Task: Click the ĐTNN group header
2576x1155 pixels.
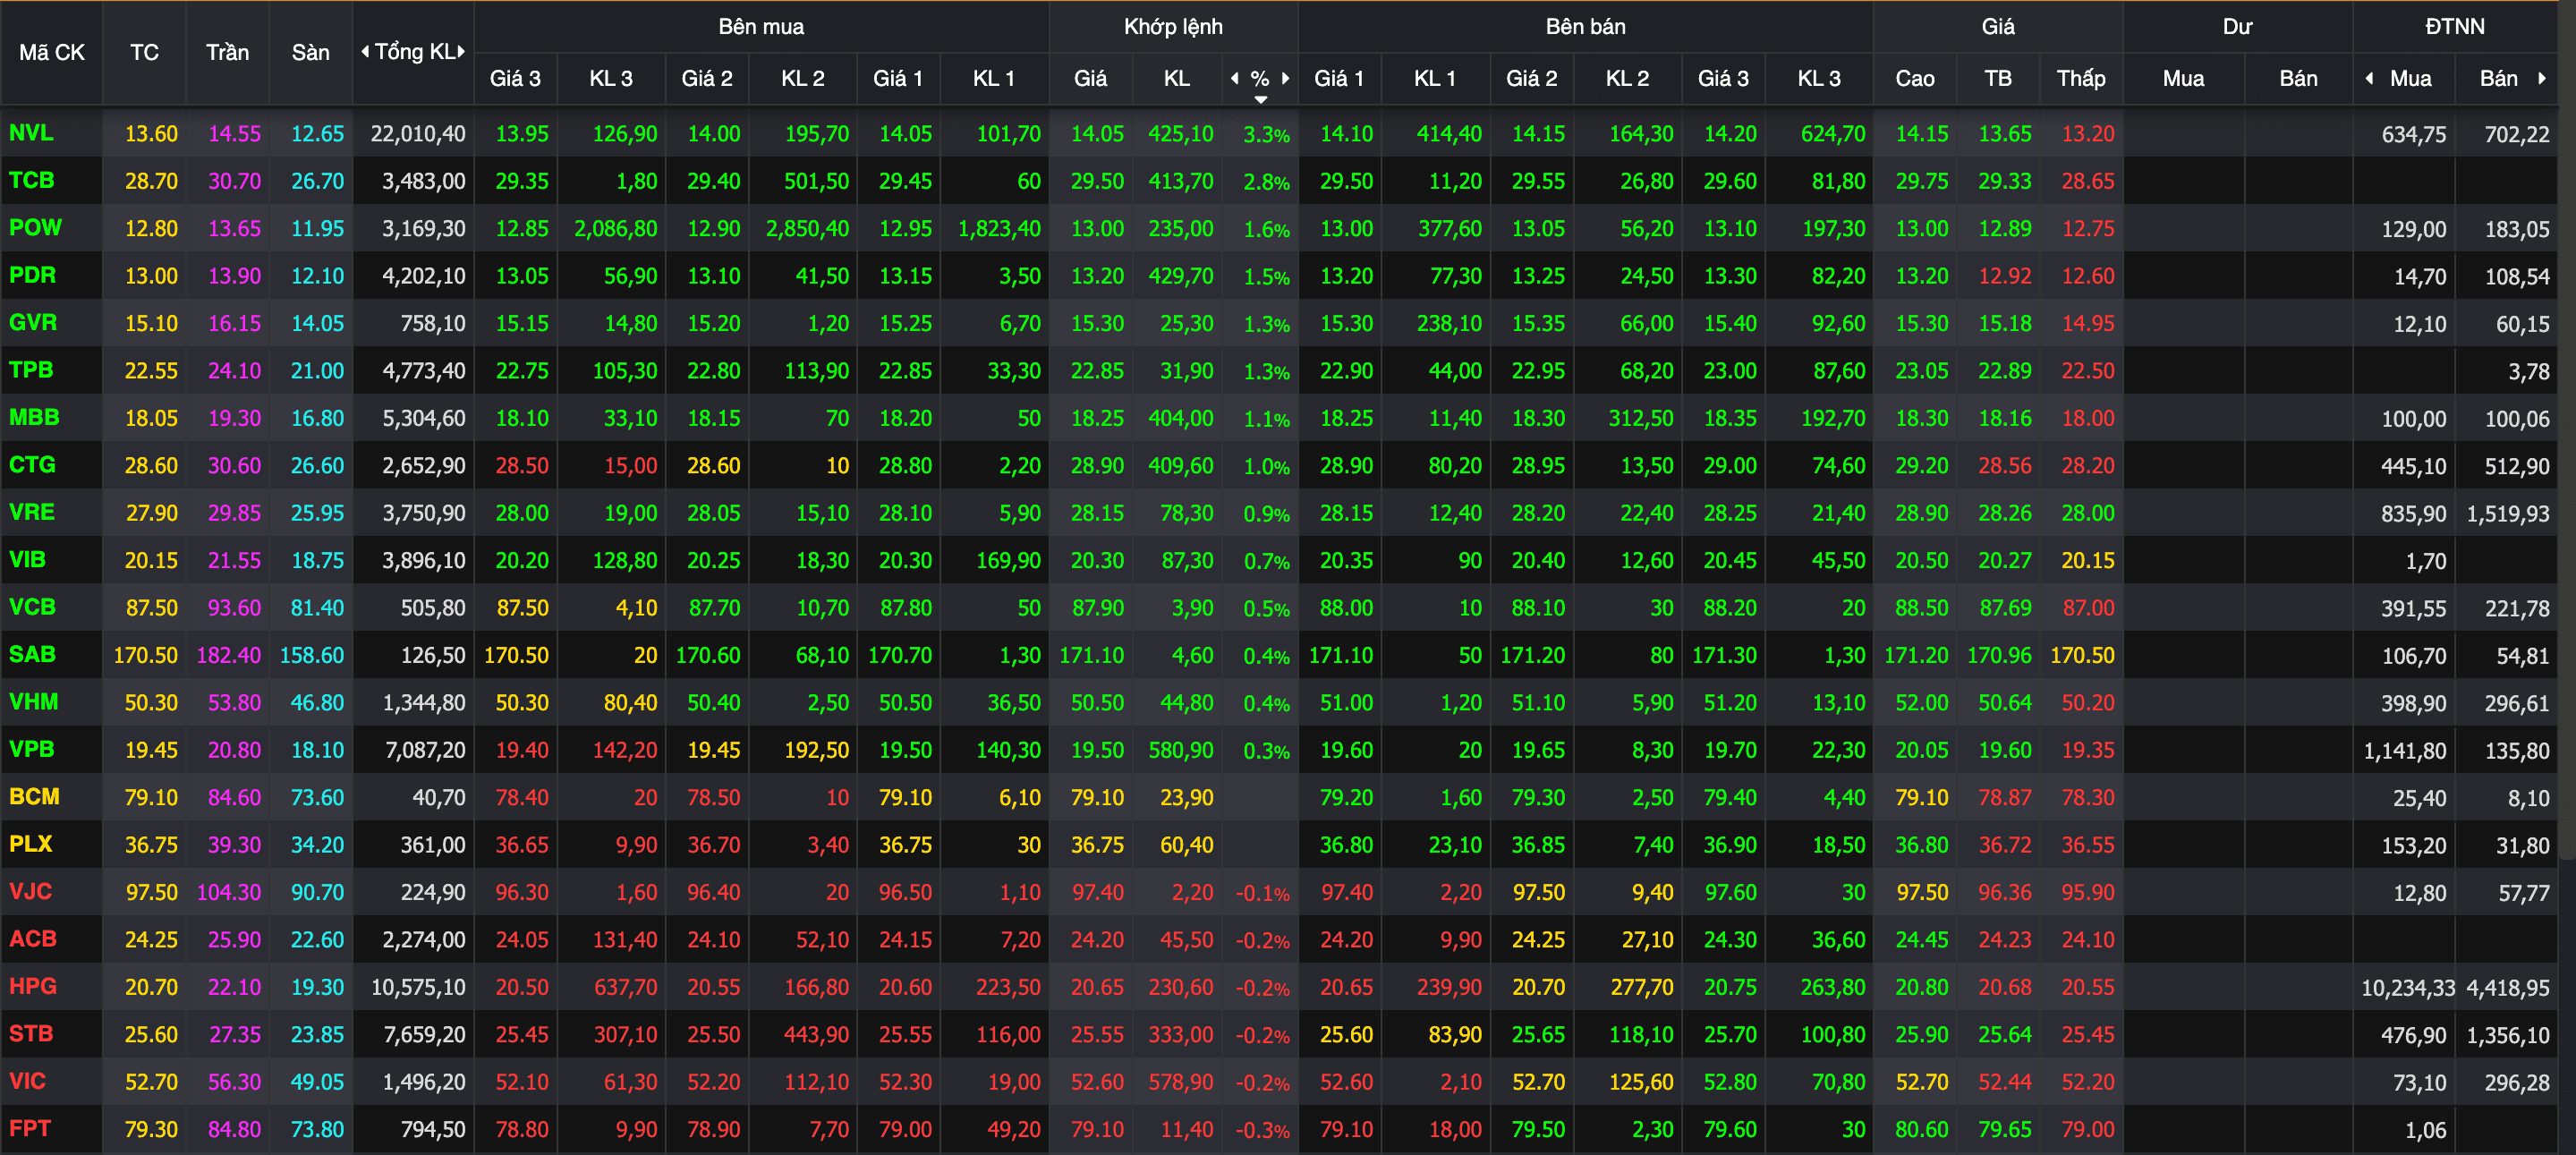Action: (x=2455, y=27)
